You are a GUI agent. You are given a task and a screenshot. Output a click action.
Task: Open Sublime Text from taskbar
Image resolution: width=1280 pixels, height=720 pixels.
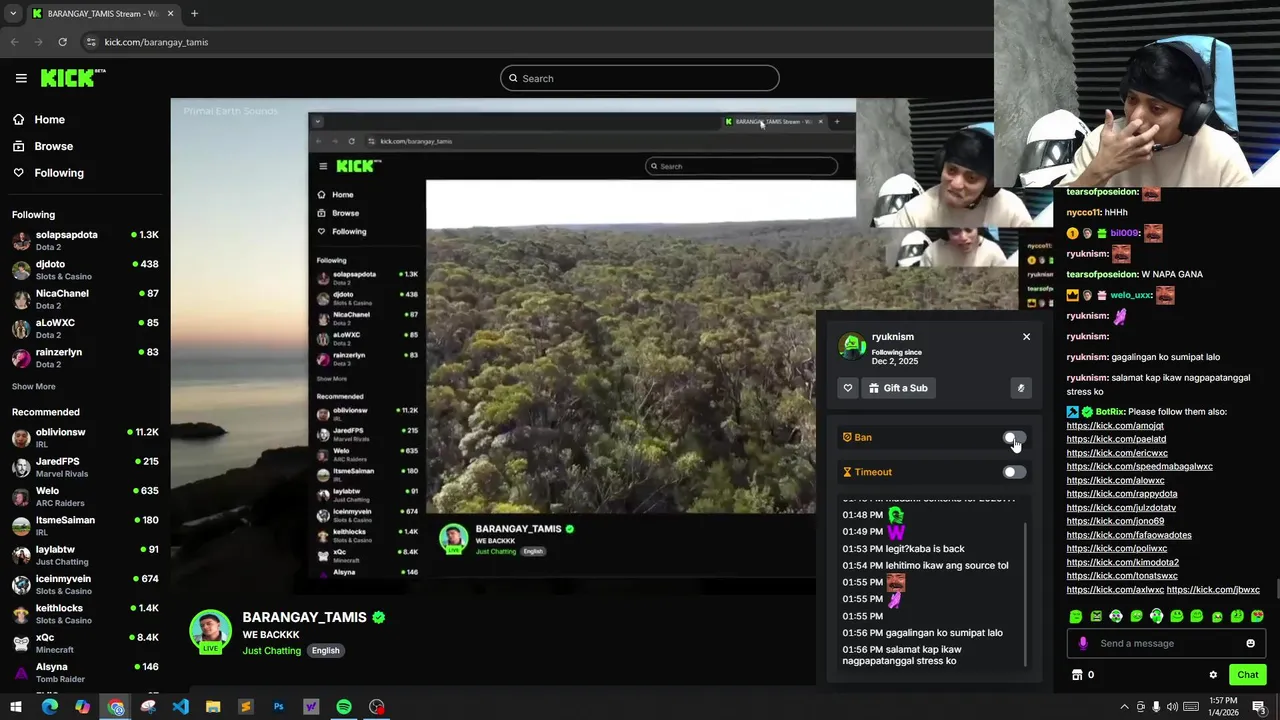coord(245,707)
